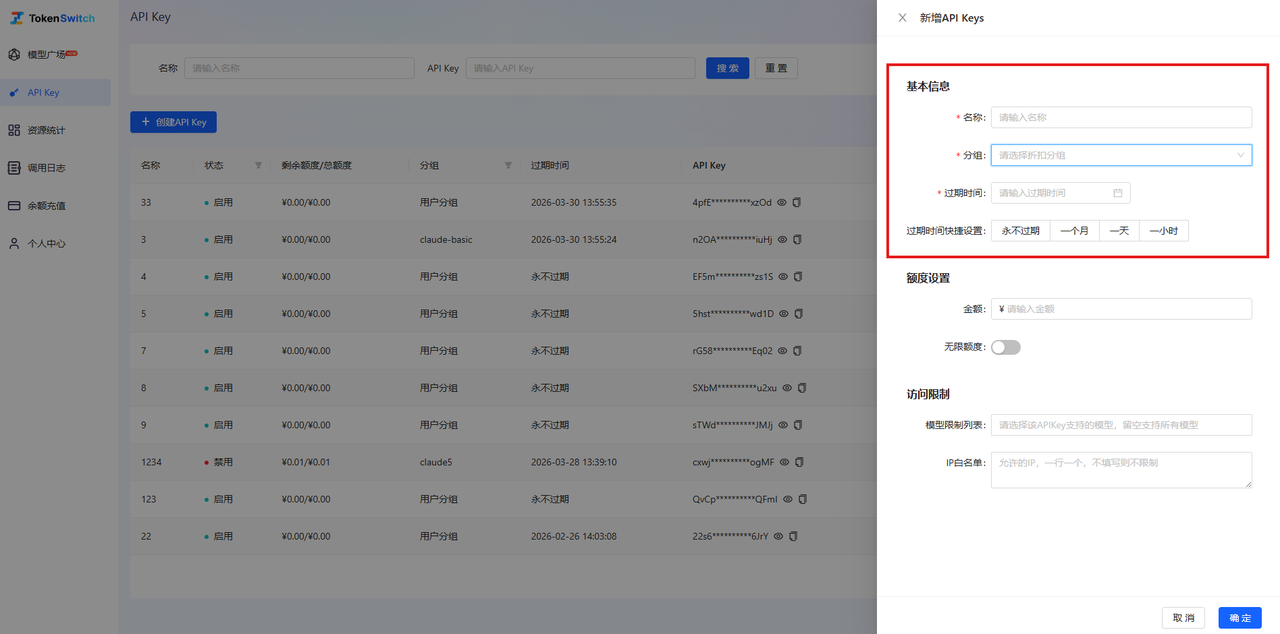Reveal the API key starting with SXbM
The width and height of the screenshot is (1280, 634).
click(787, 388)
